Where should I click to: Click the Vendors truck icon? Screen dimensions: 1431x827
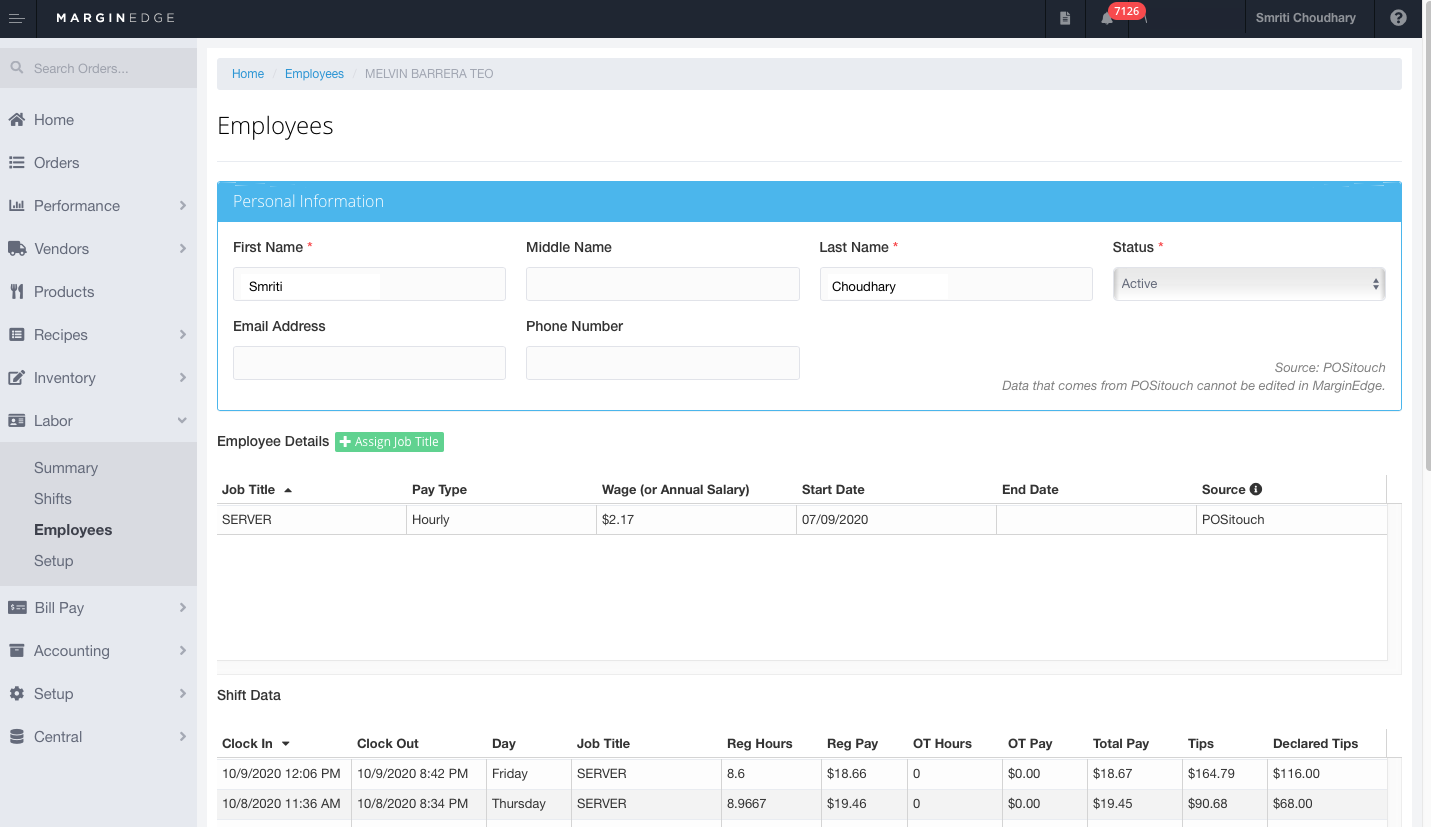coord(17,249)
